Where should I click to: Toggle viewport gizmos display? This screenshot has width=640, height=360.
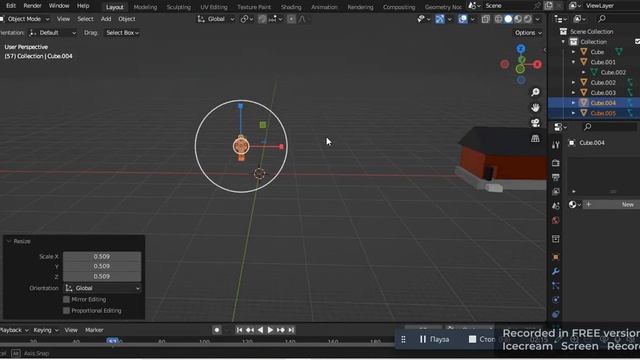(440, 19)
